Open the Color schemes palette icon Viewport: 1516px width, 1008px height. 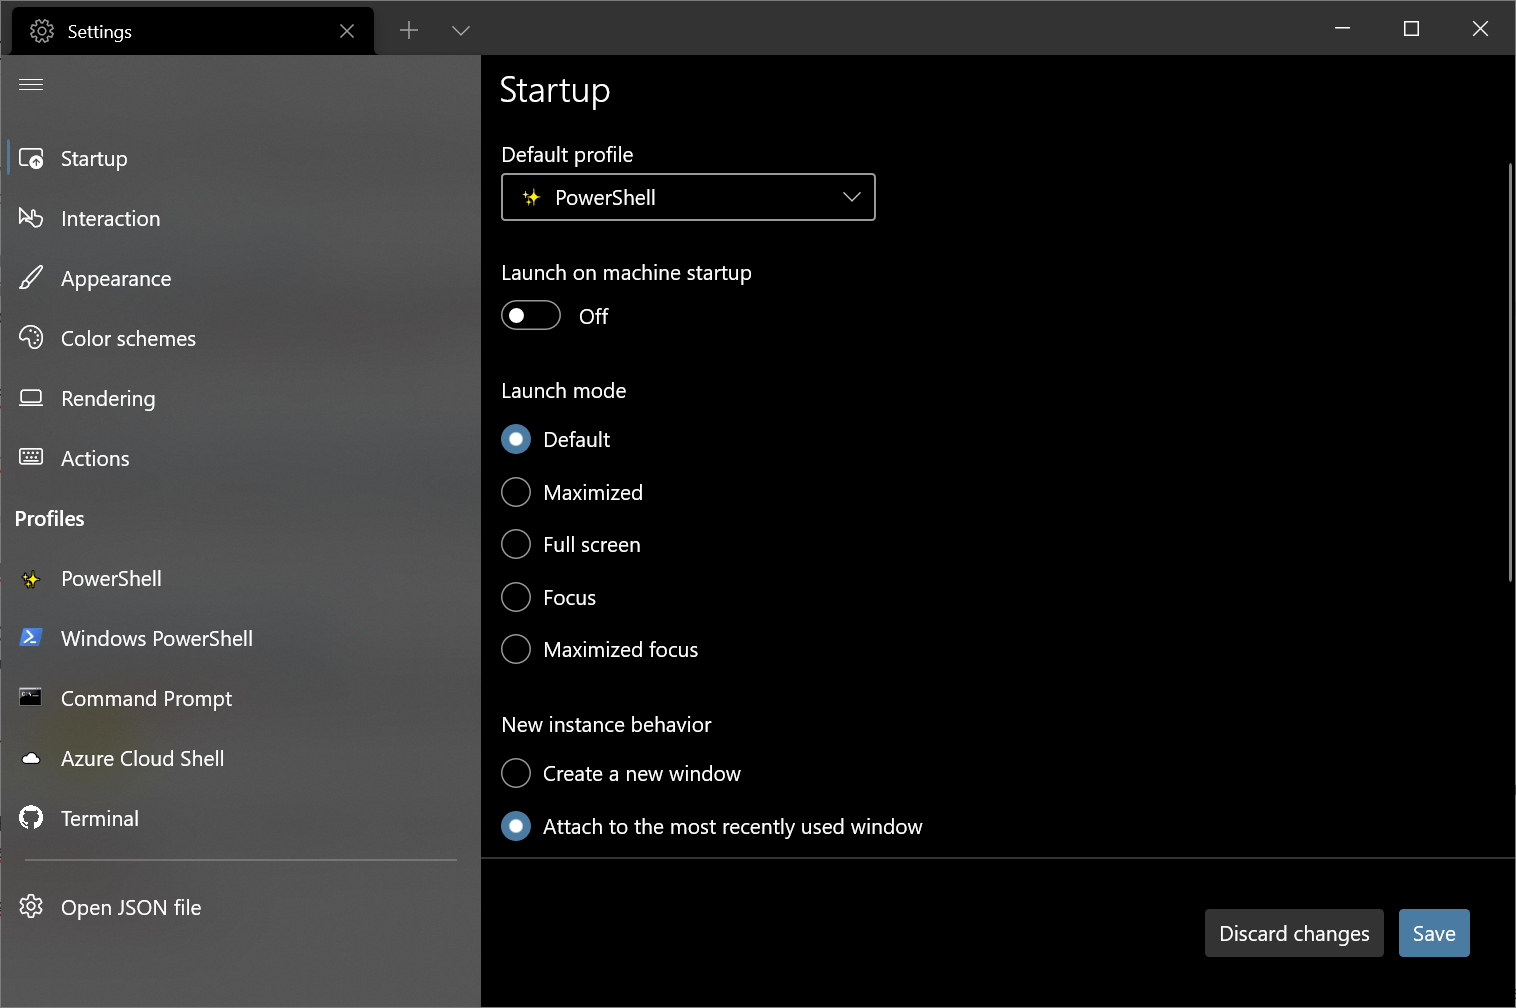click(x=31, y=338)
